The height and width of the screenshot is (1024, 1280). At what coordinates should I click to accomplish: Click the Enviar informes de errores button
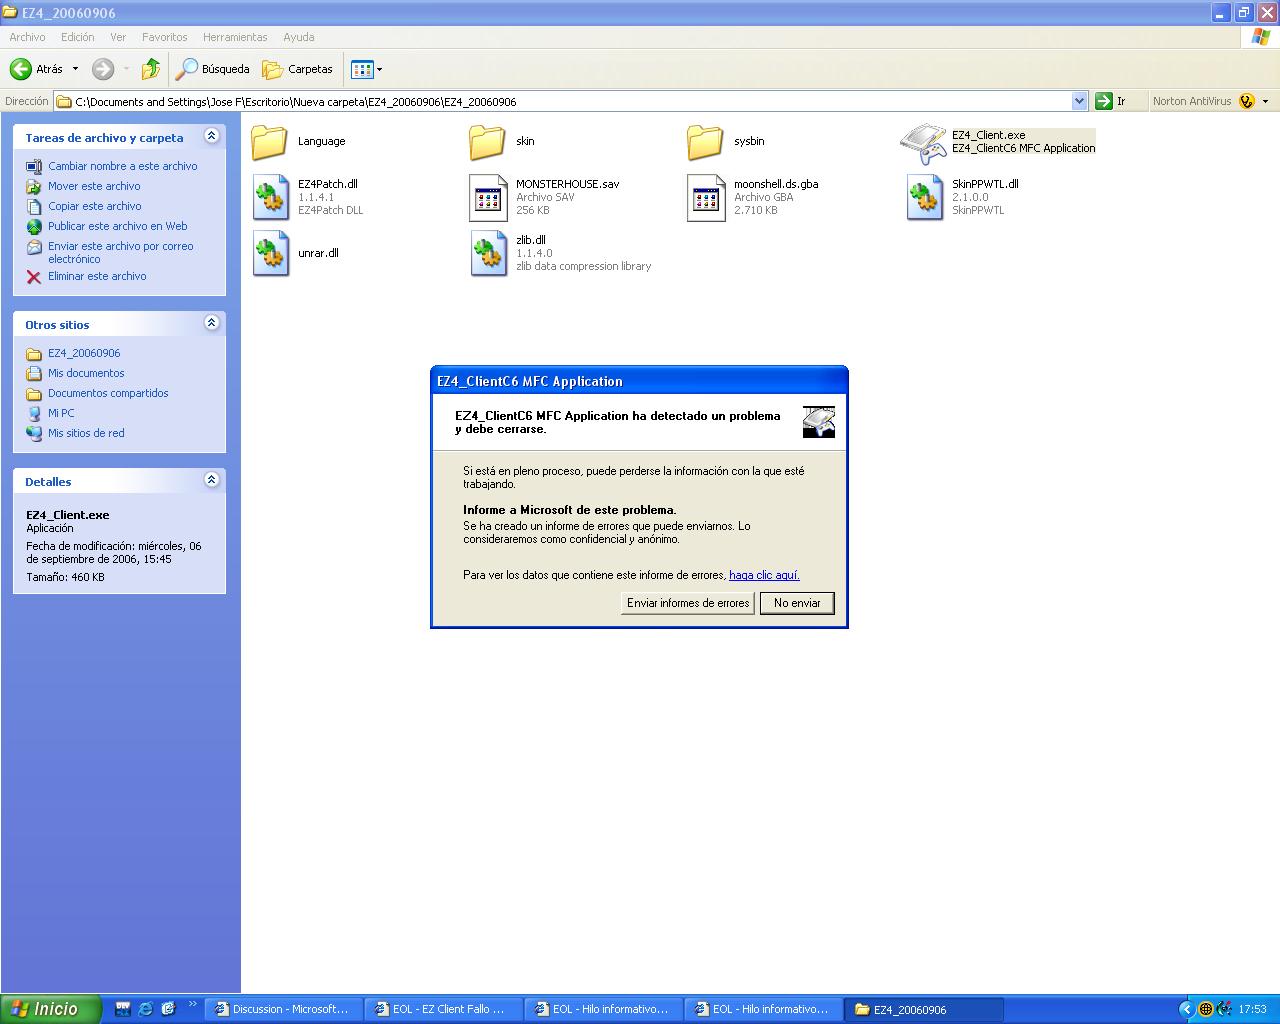[x=688, y=603]
